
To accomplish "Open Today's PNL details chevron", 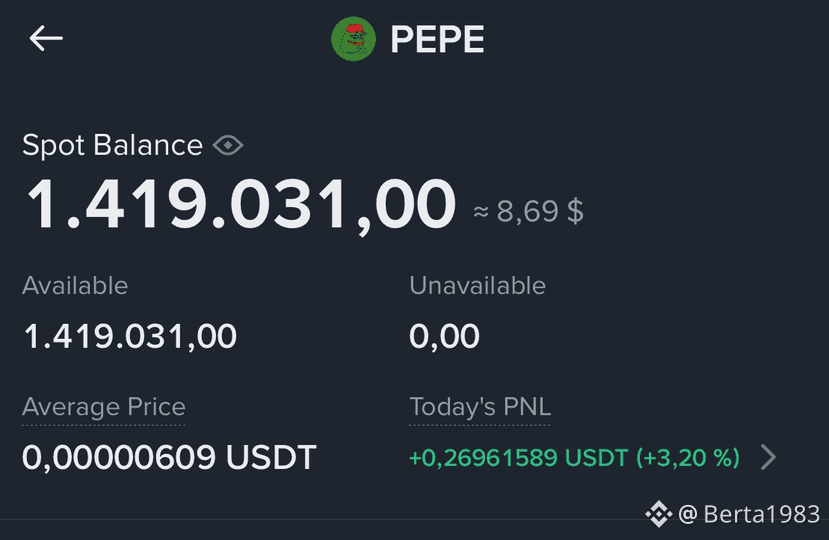I will (768, 457).
